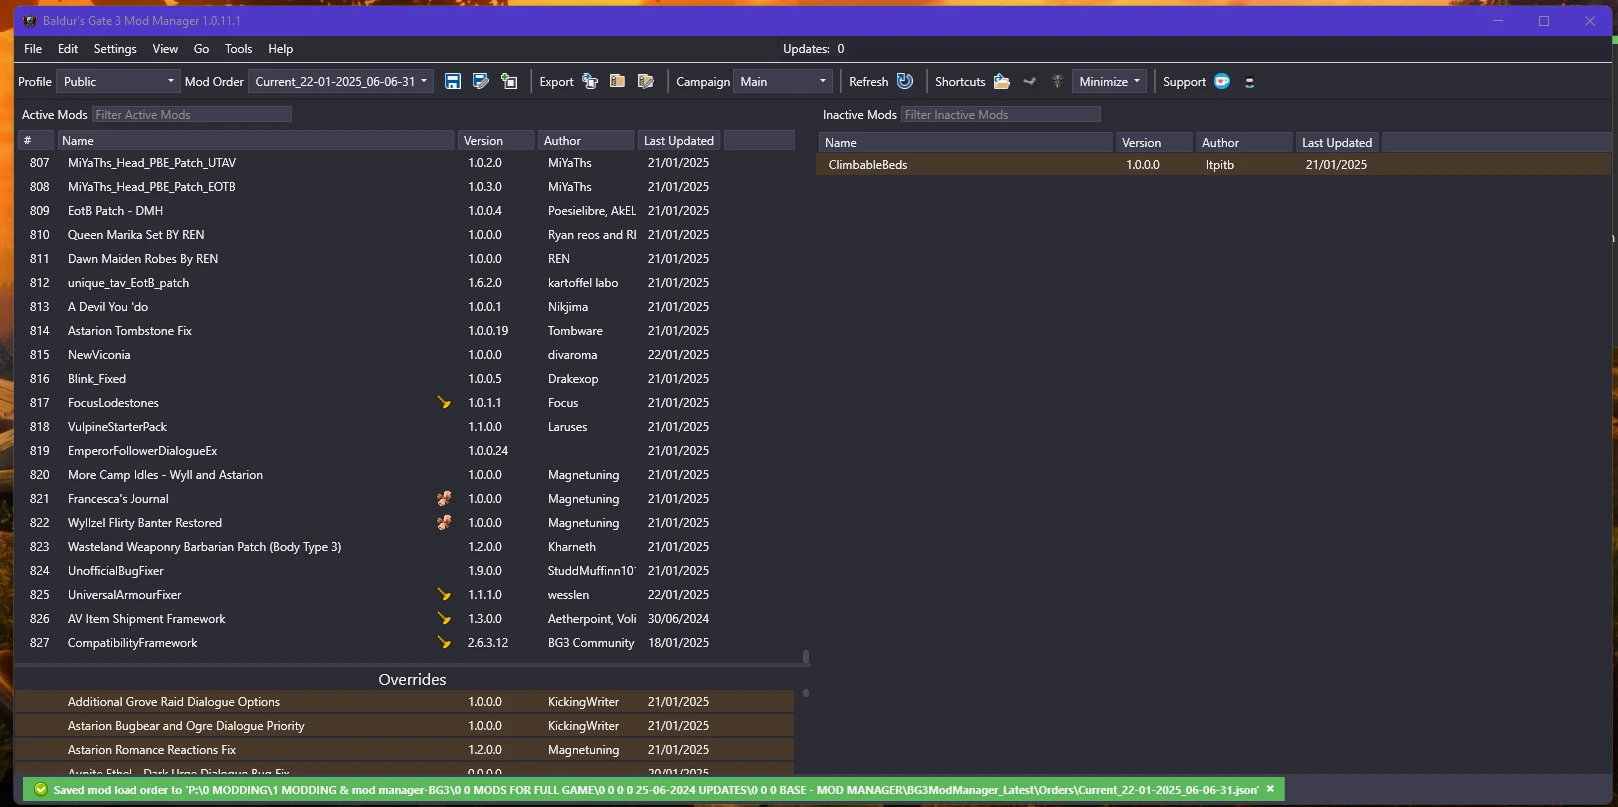Click the Add new order icon
Image resolution: width=1618 pixels, height=807 pixels.
click(509, 81)
